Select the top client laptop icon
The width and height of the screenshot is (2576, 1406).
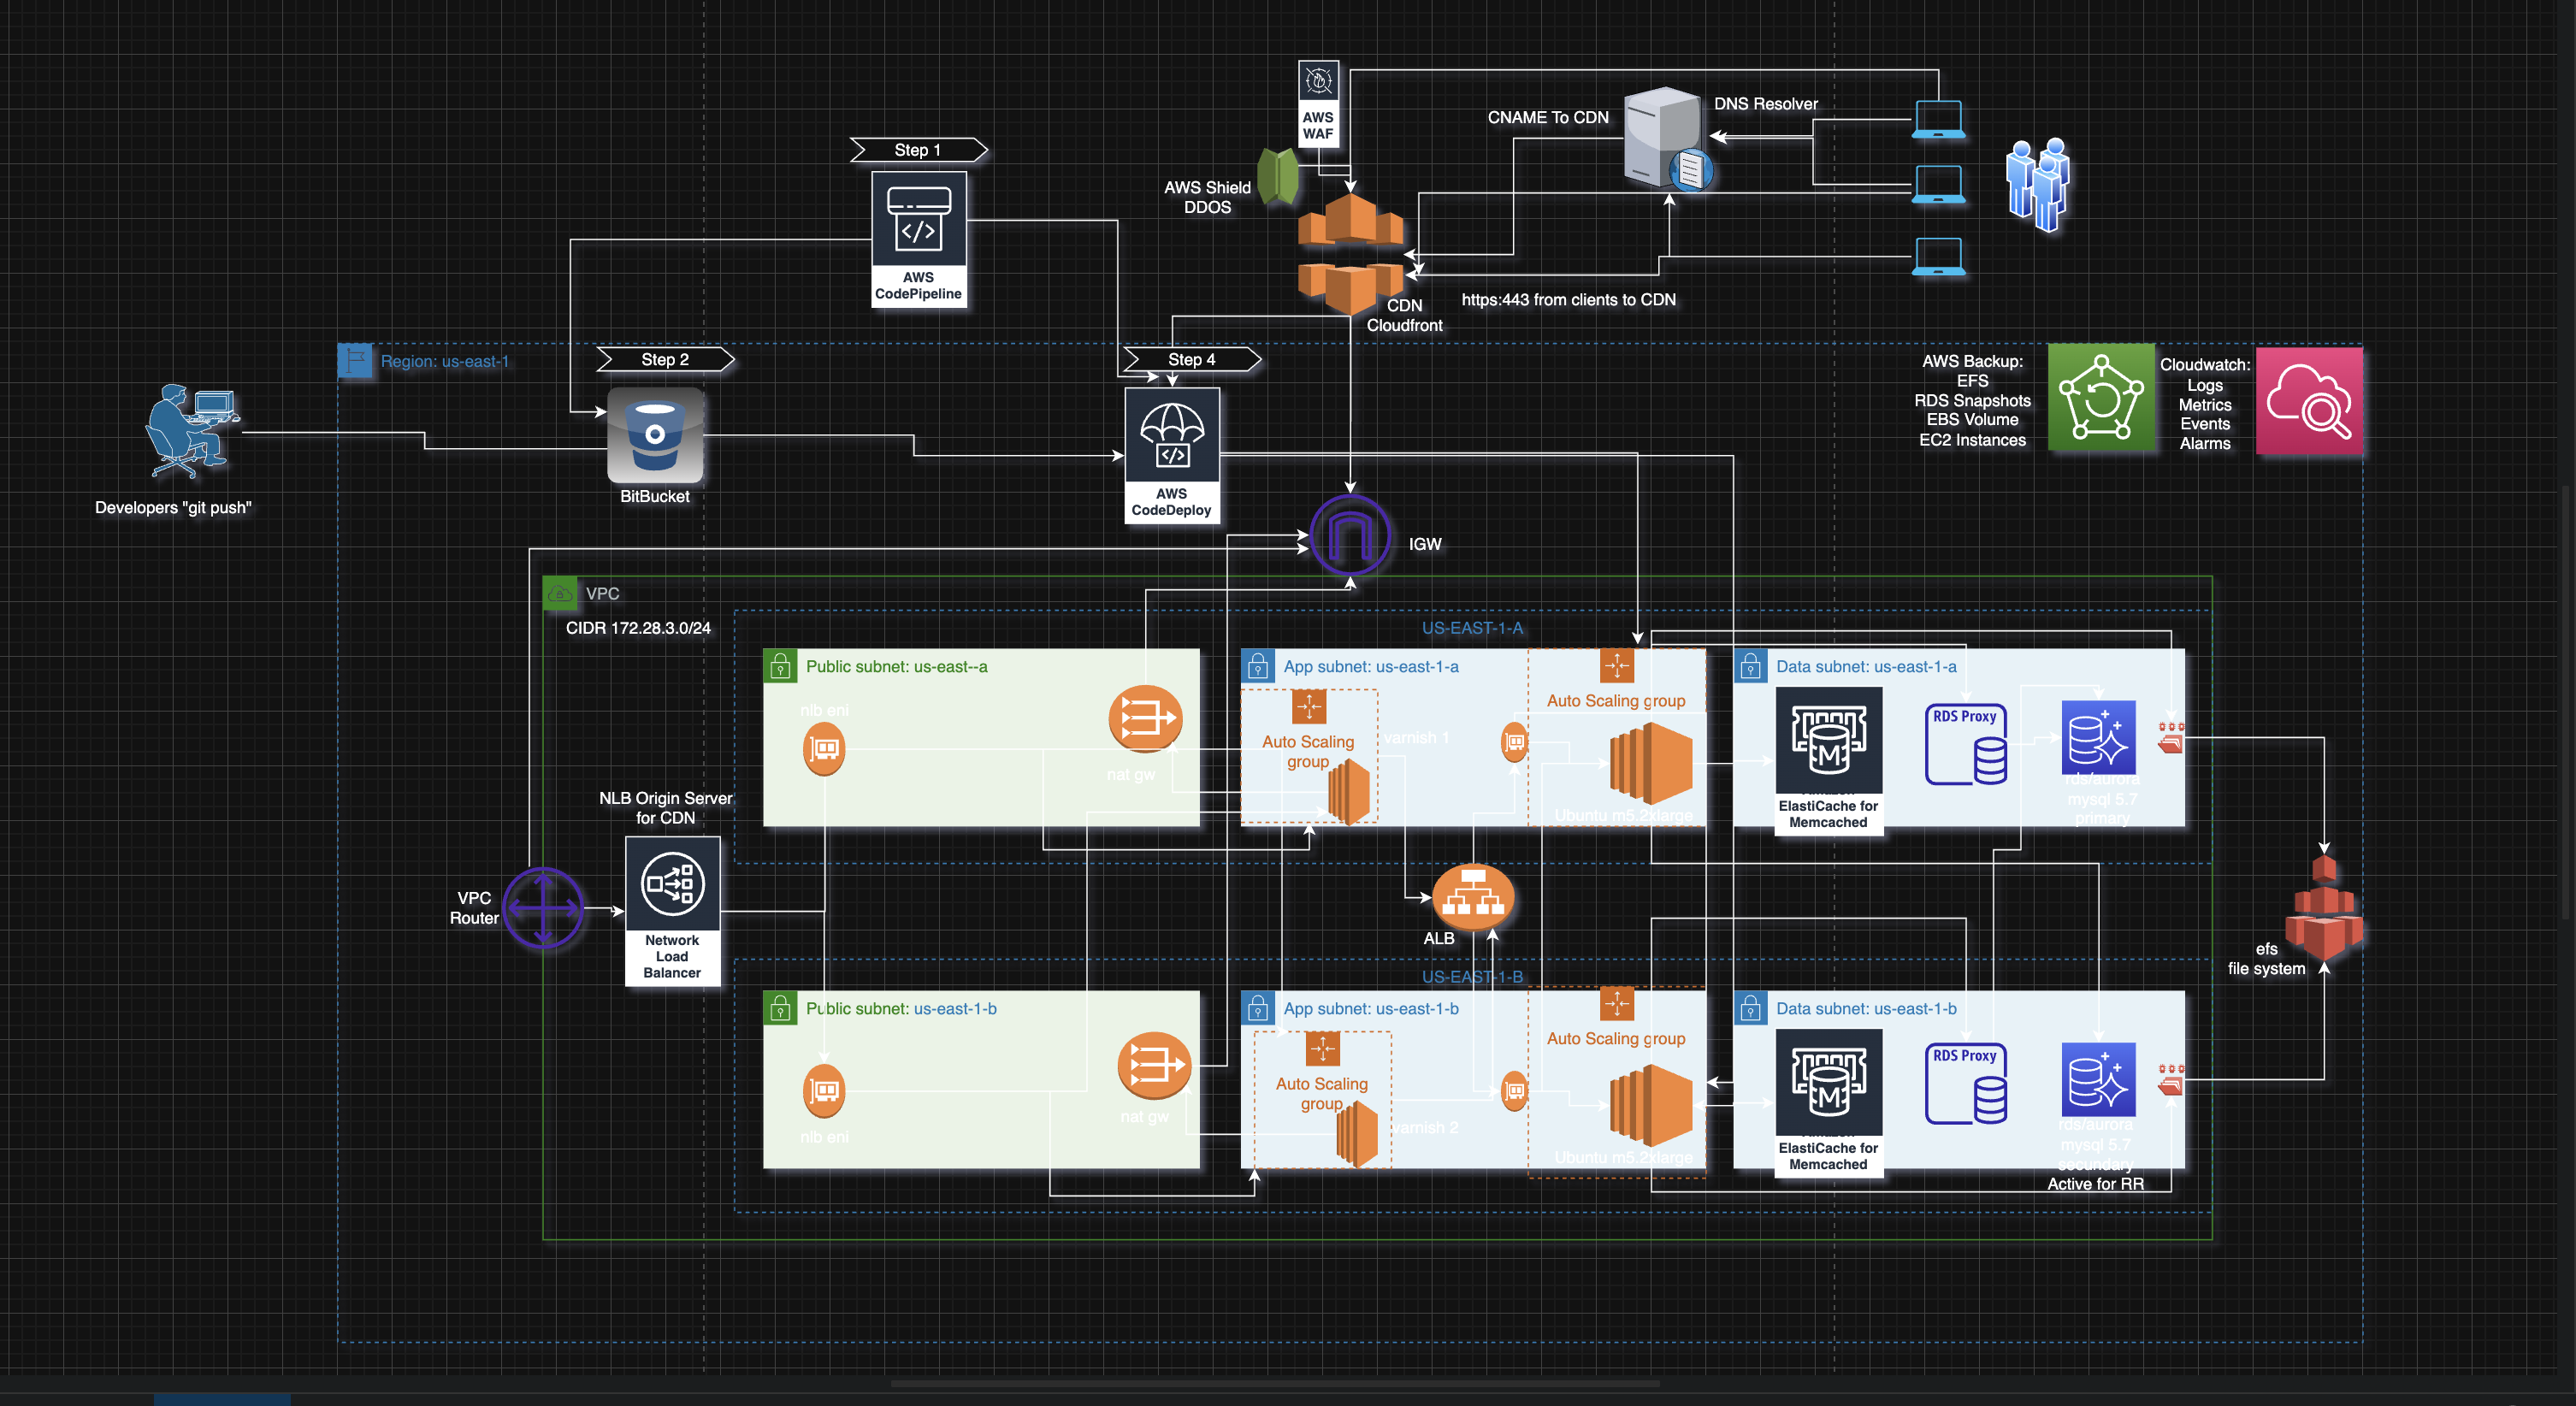(1938, 120)
